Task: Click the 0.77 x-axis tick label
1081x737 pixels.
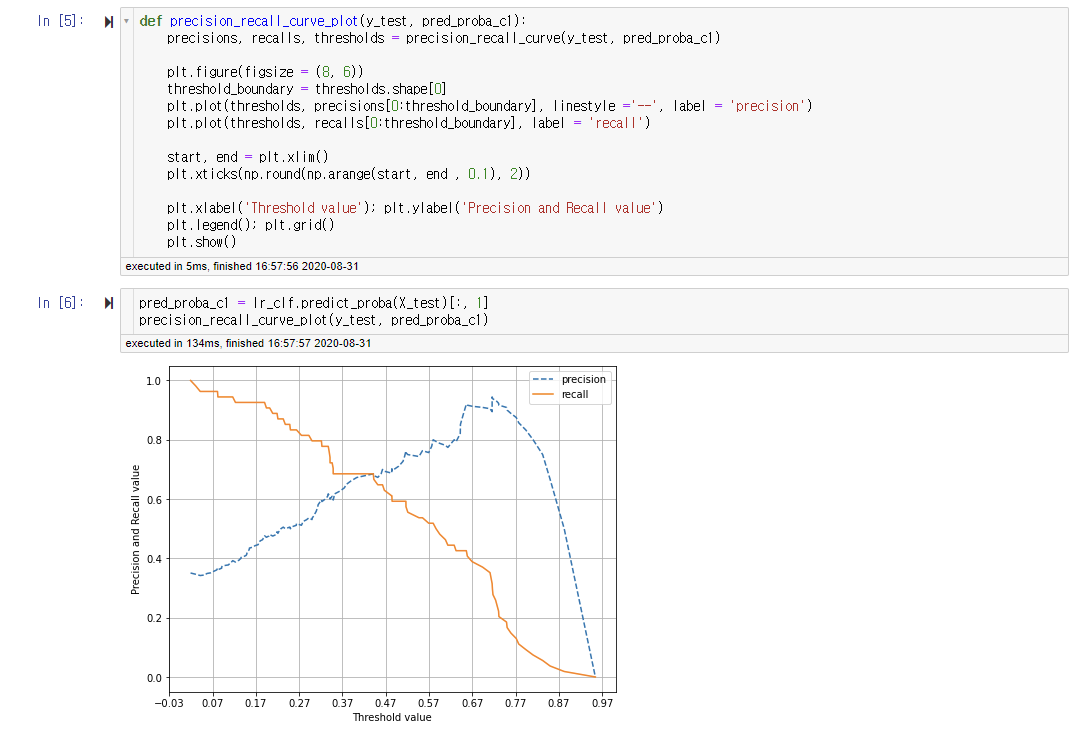Action: click(515, 703)
